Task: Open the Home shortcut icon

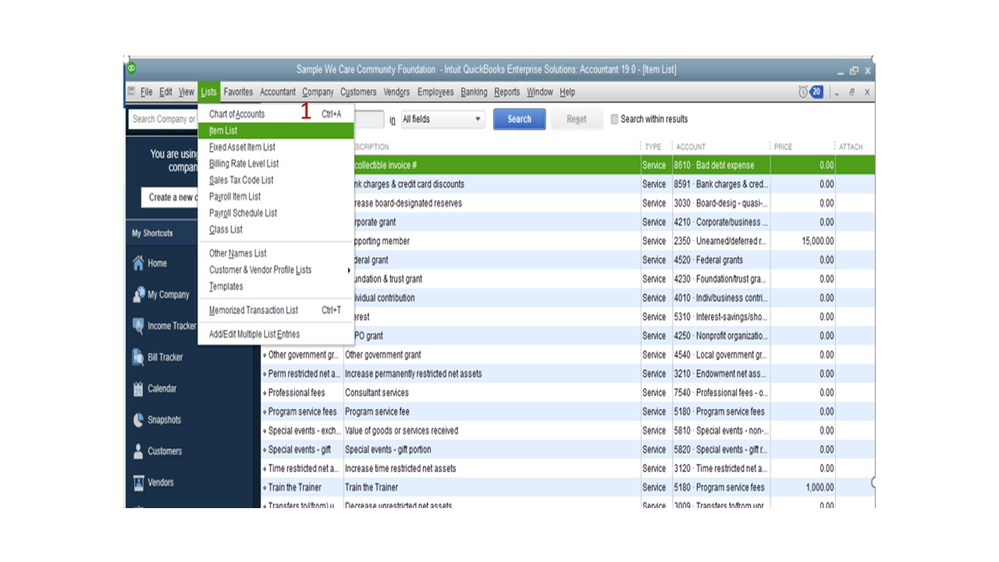Action: (138, 263)
